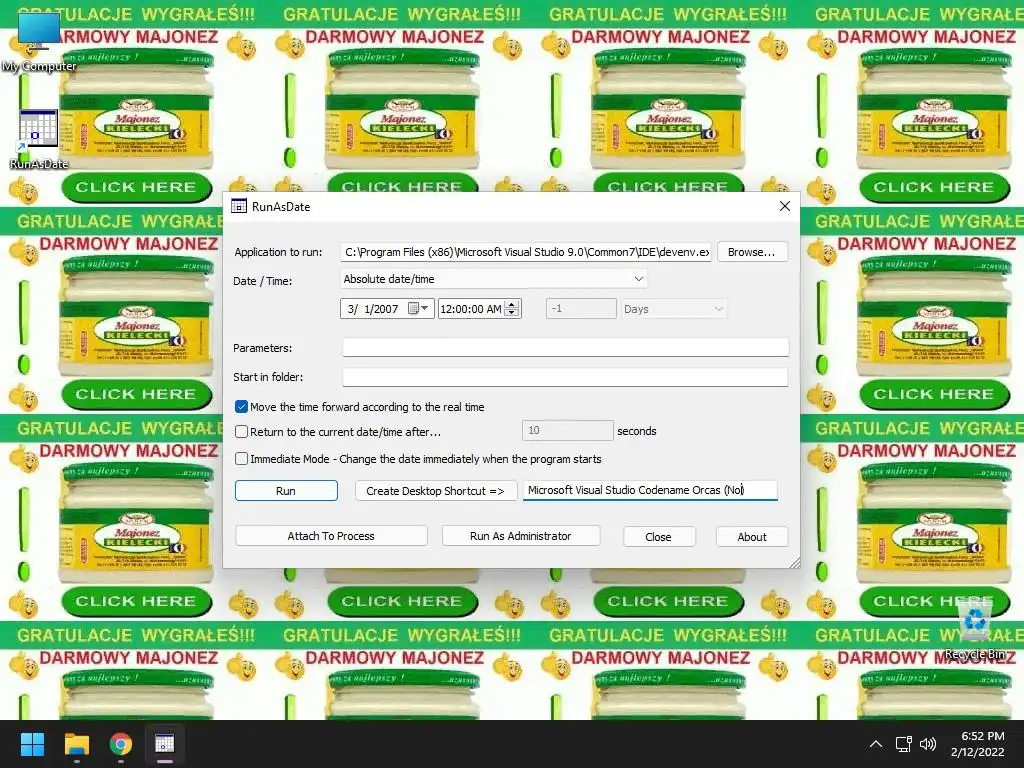The width and height of the screenshot is (1024, 768).
Task: Open the Windows Start menu
Action: coord(32,744)
